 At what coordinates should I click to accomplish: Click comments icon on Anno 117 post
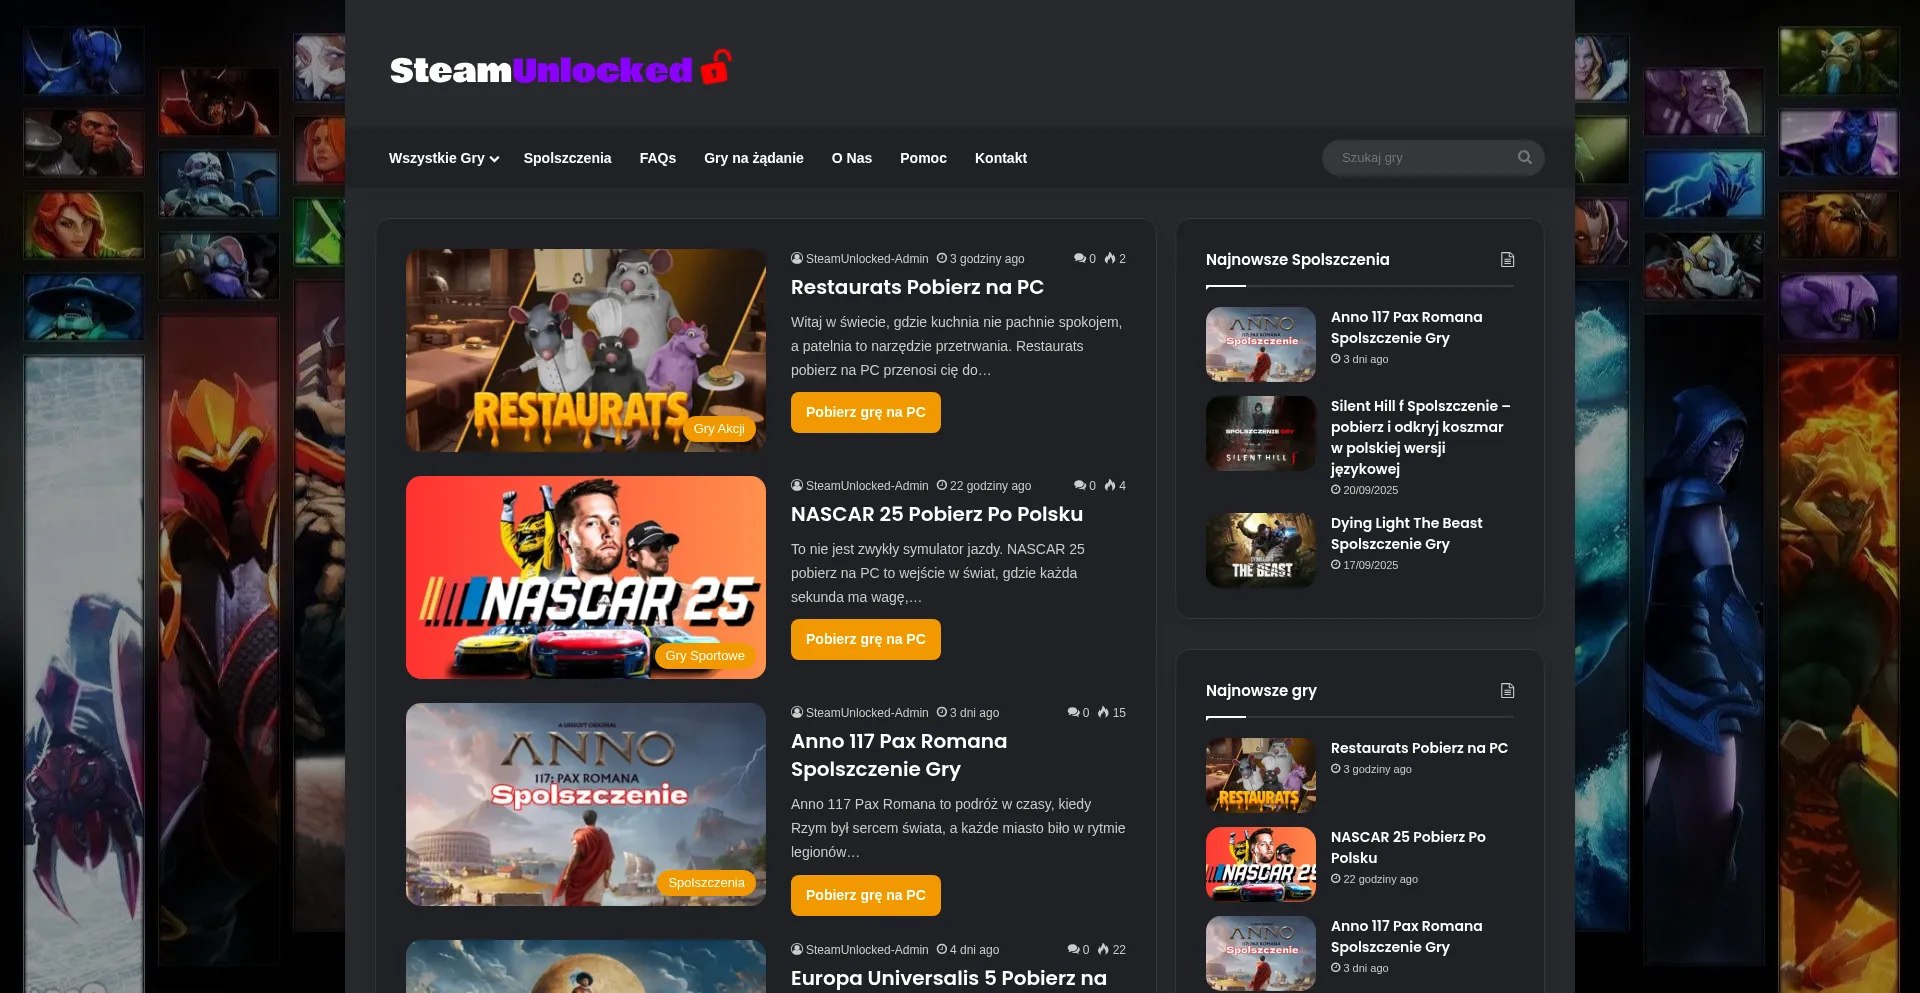1074,712
